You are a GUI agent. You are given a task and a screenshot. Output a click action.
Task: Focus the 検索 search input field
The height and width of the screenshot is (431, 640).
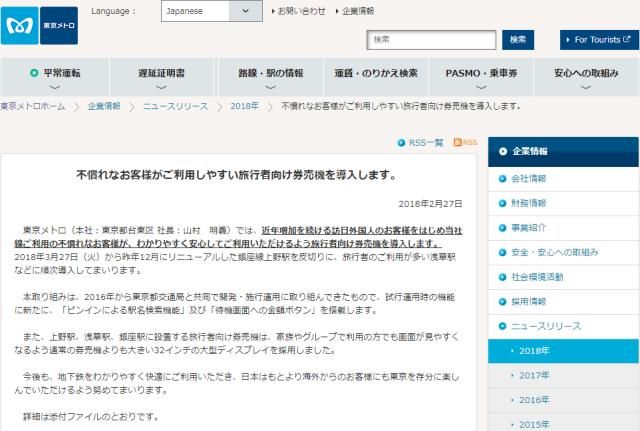431,40
